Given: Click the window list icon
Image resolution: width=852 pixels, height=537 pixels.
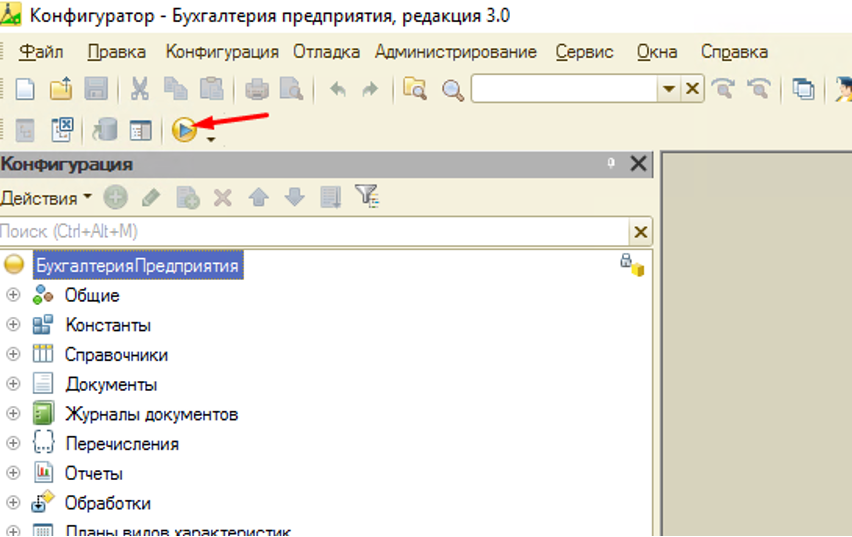Looking at the screenshot, I should pyautogui.click(x=803, y=89).
